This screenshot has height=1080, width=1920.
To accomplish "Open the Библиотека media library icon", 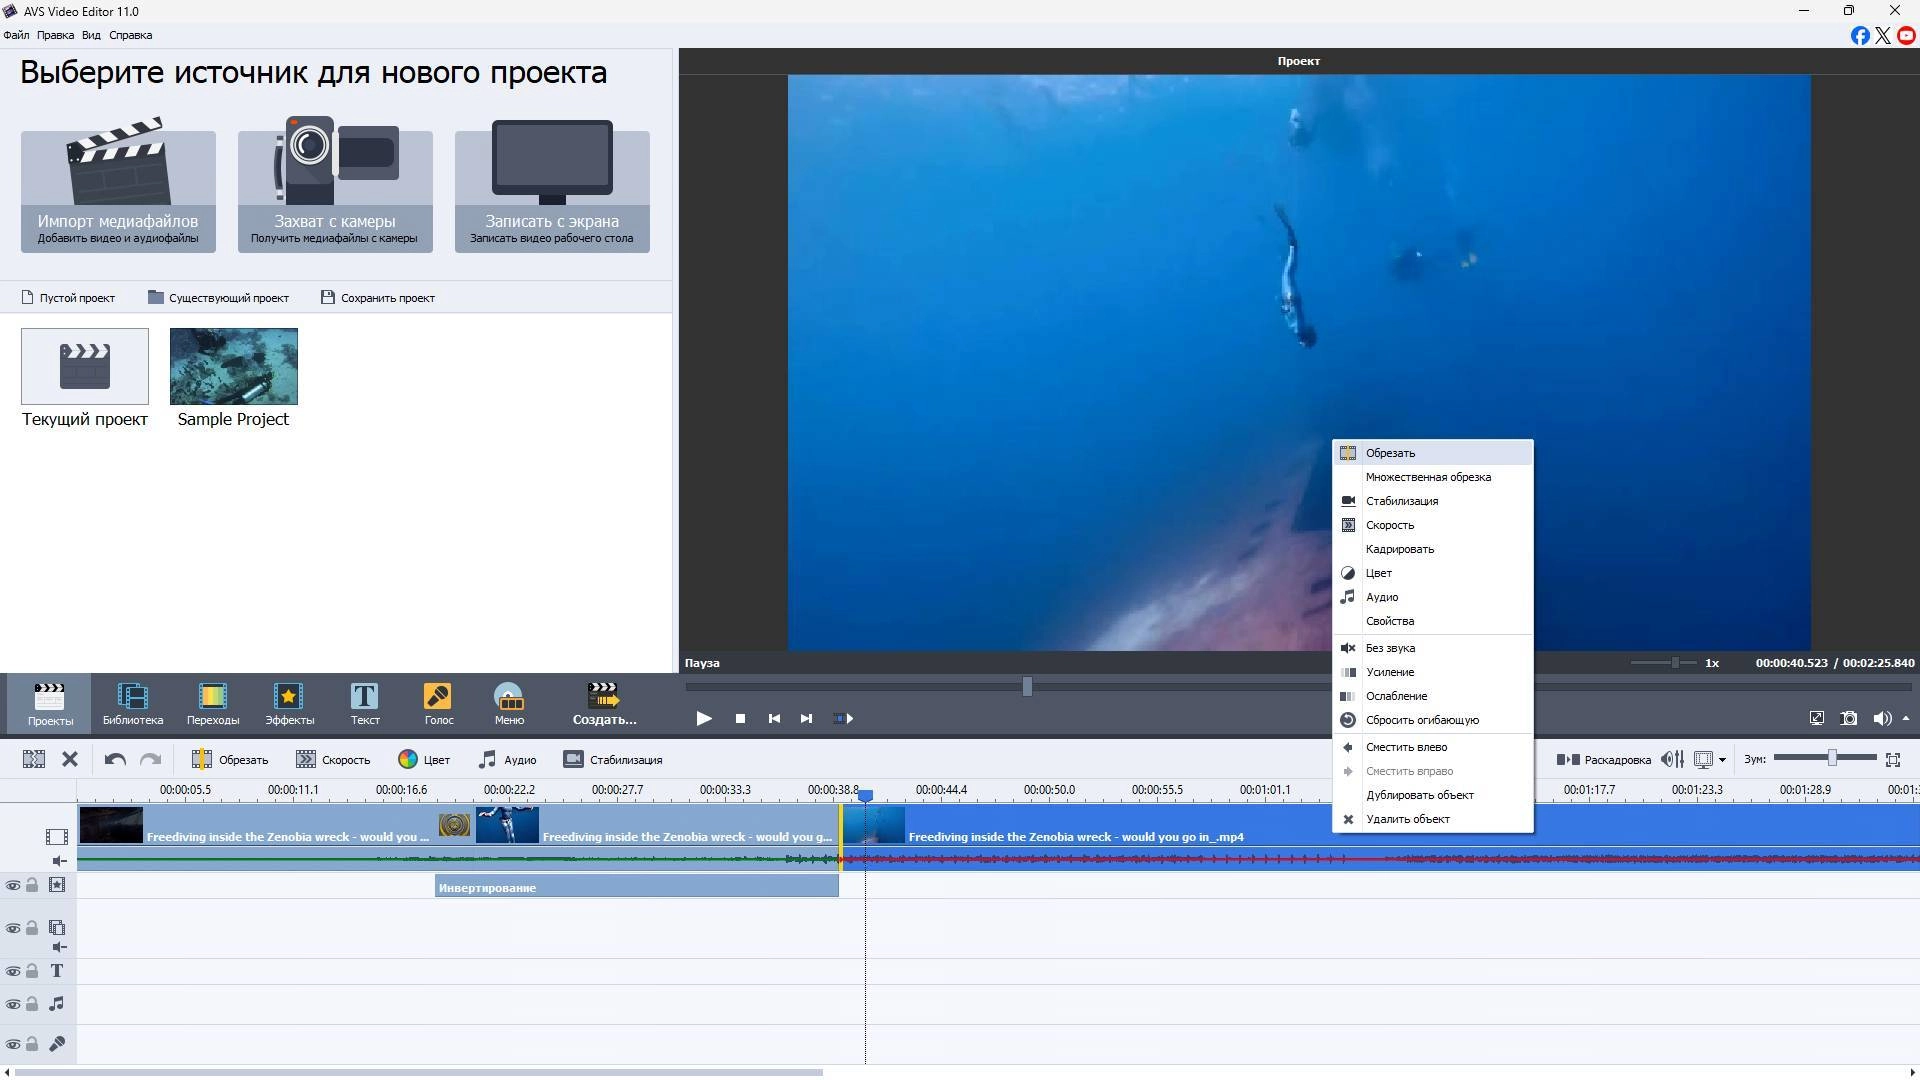I will tap(132, 703).
